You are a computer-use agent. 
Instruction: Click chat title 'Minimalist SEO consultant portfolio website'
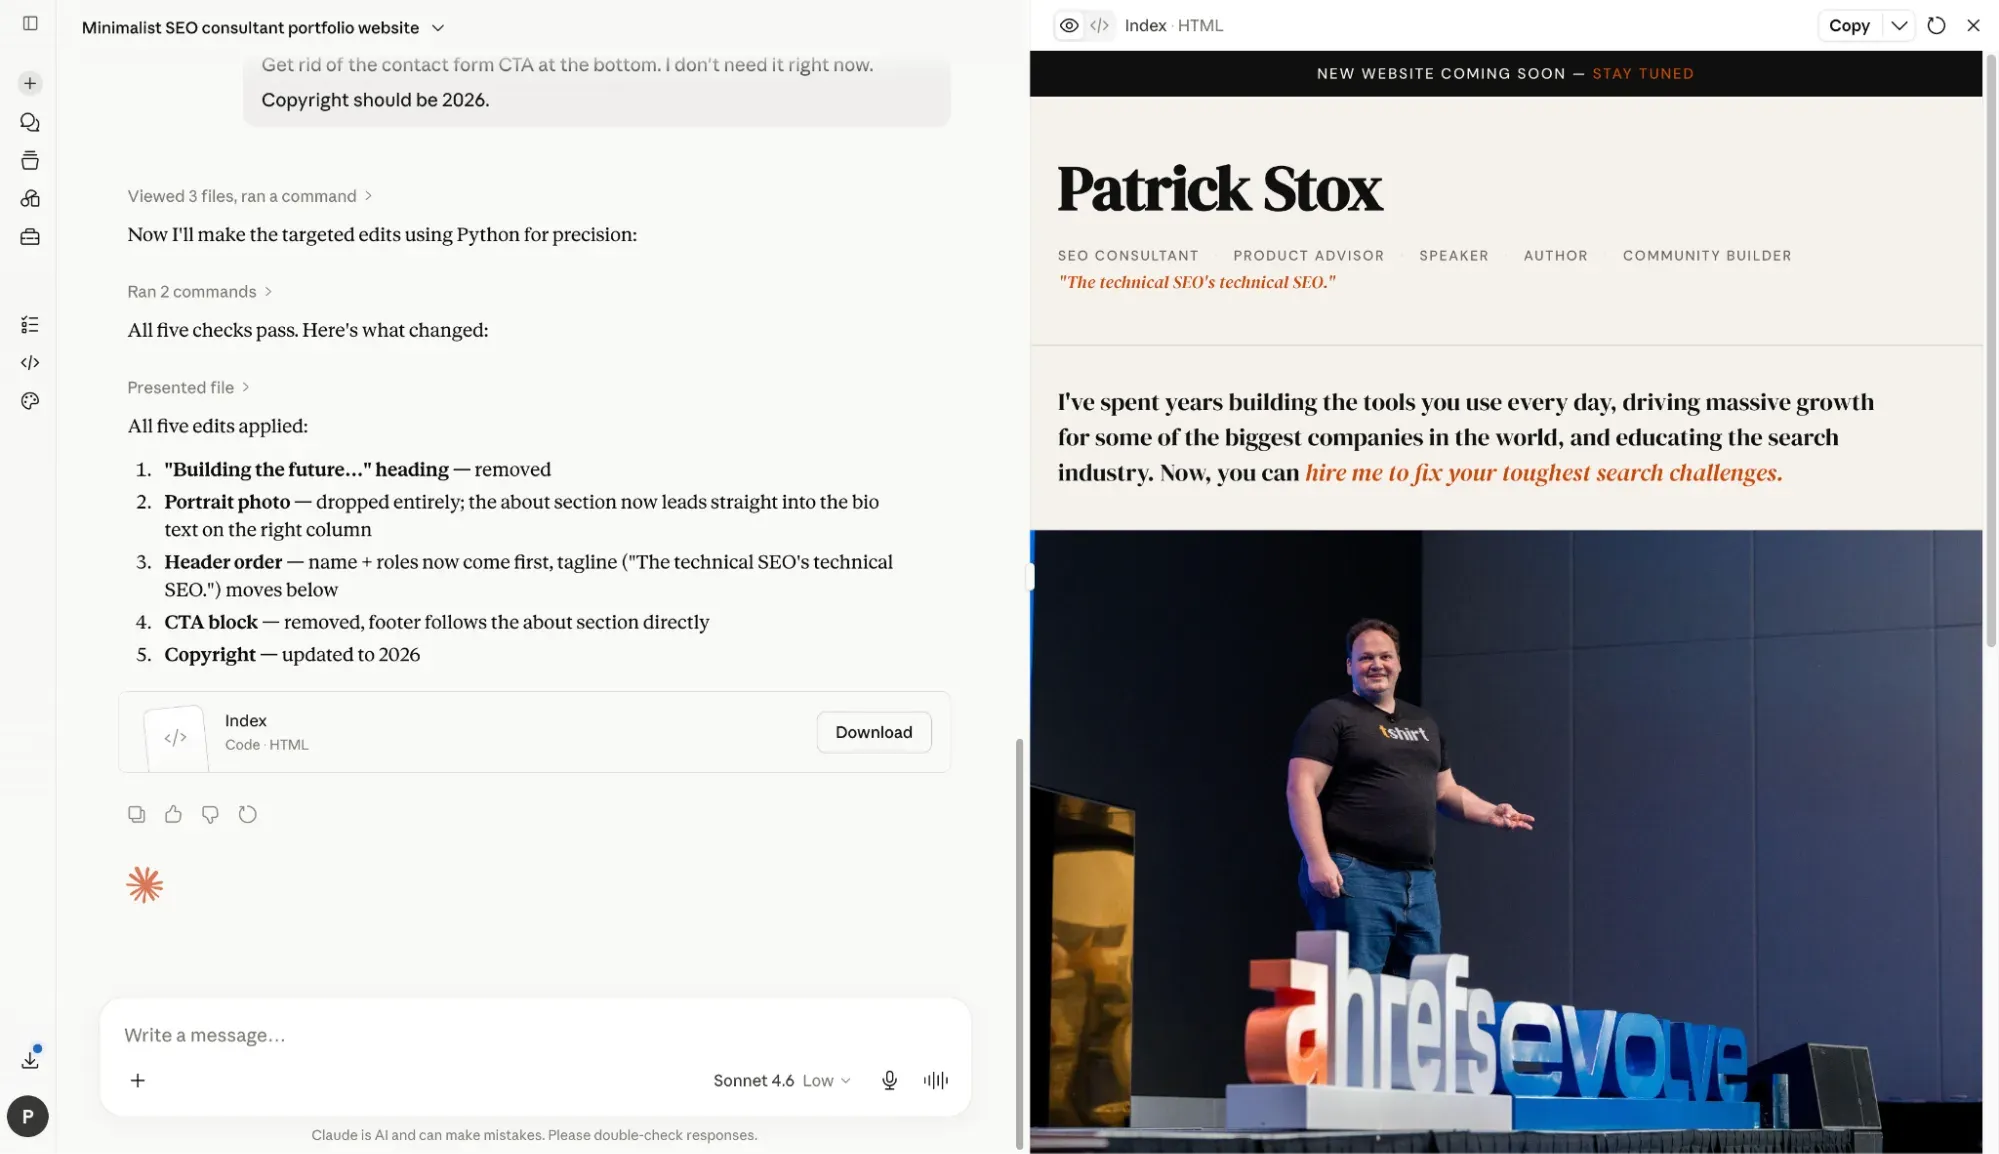coord(250,28)
